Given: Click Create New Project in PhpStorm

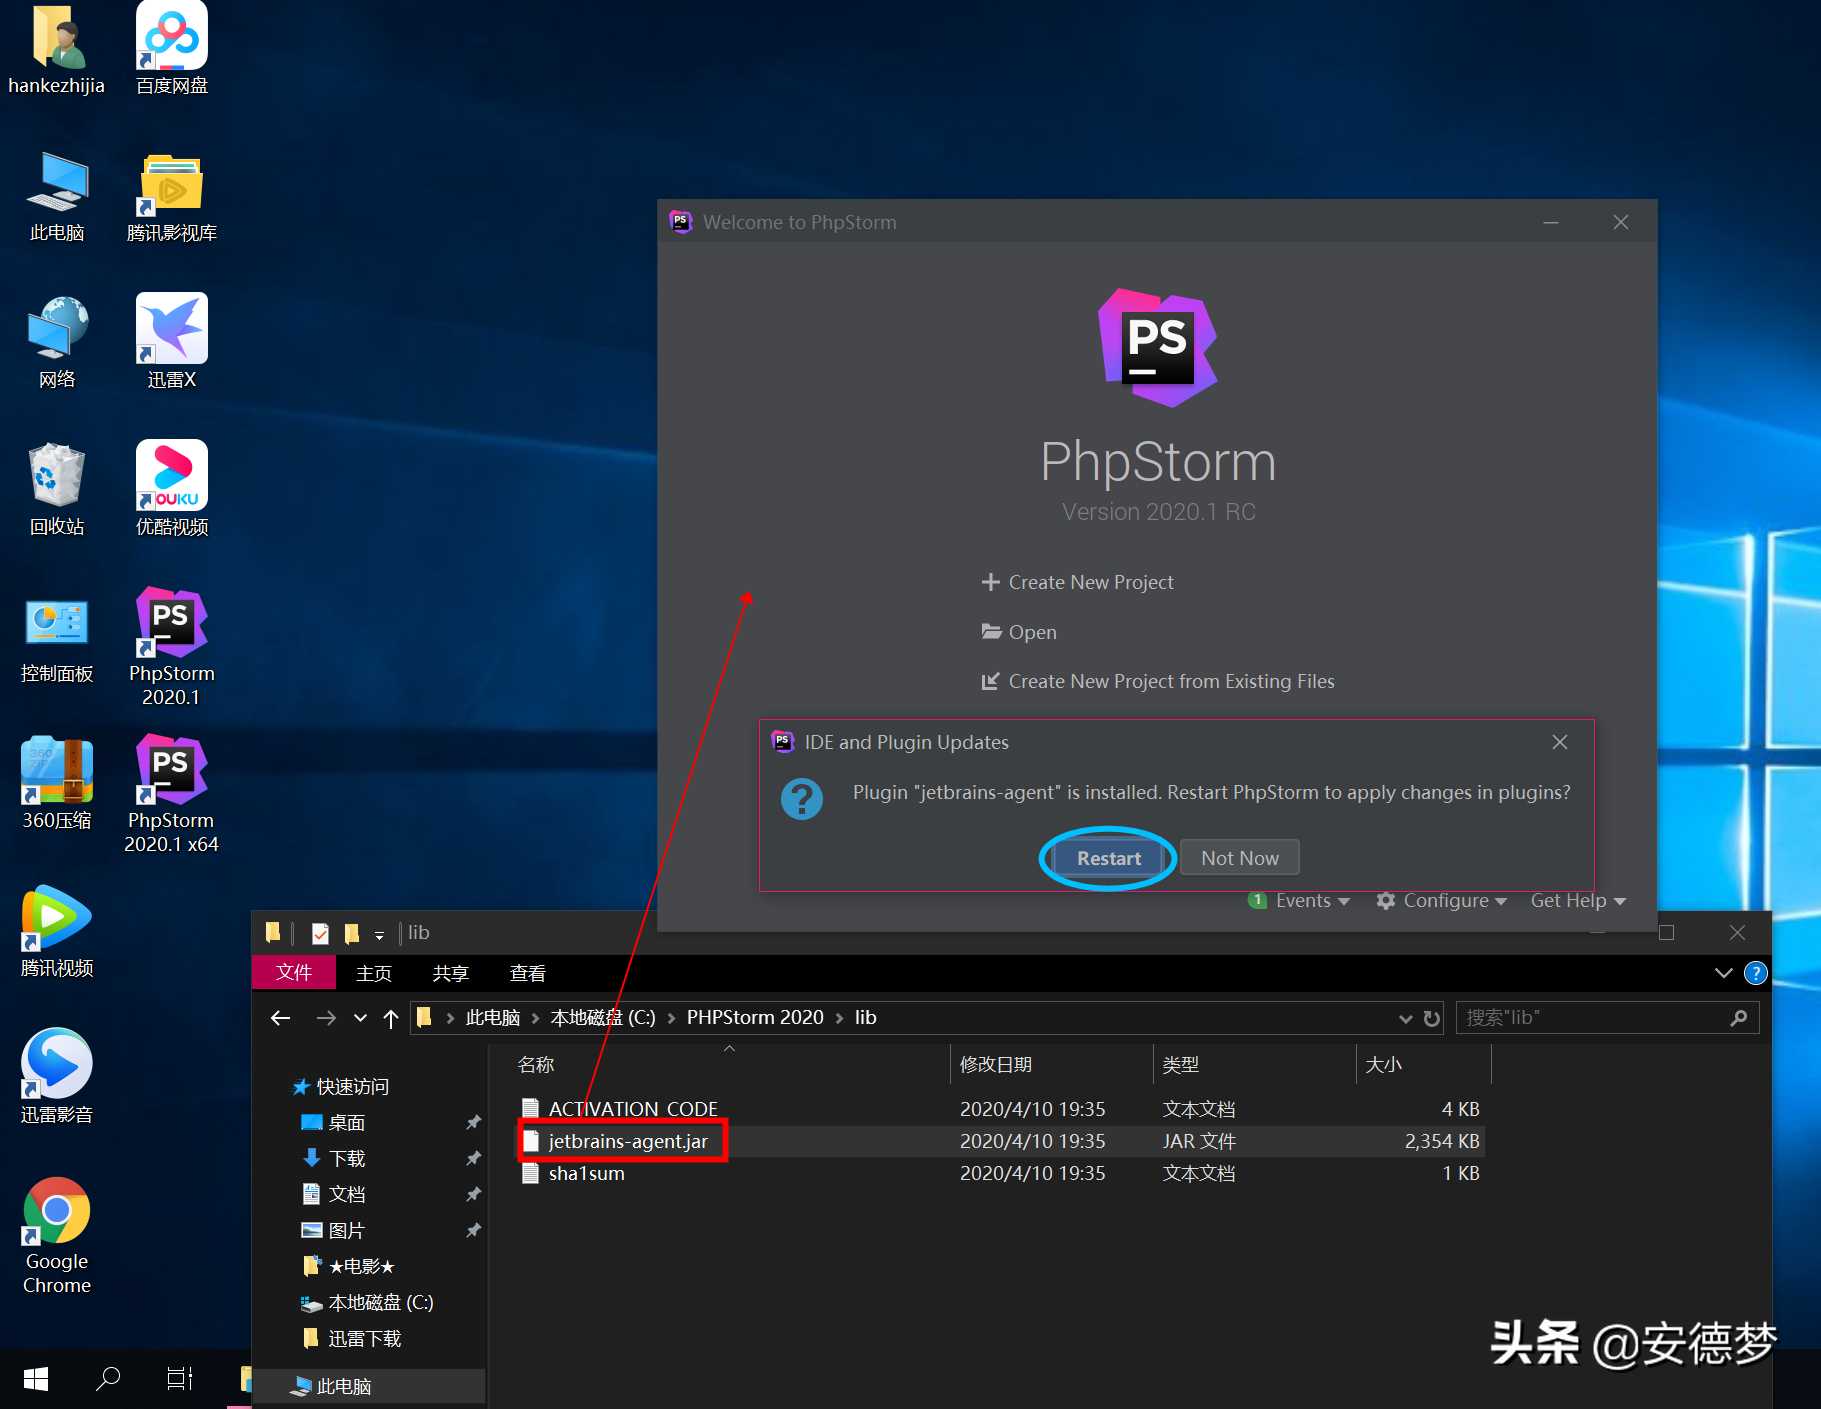Looking at the screenshot, I should pyautogui.click(x=1078, y=582).
